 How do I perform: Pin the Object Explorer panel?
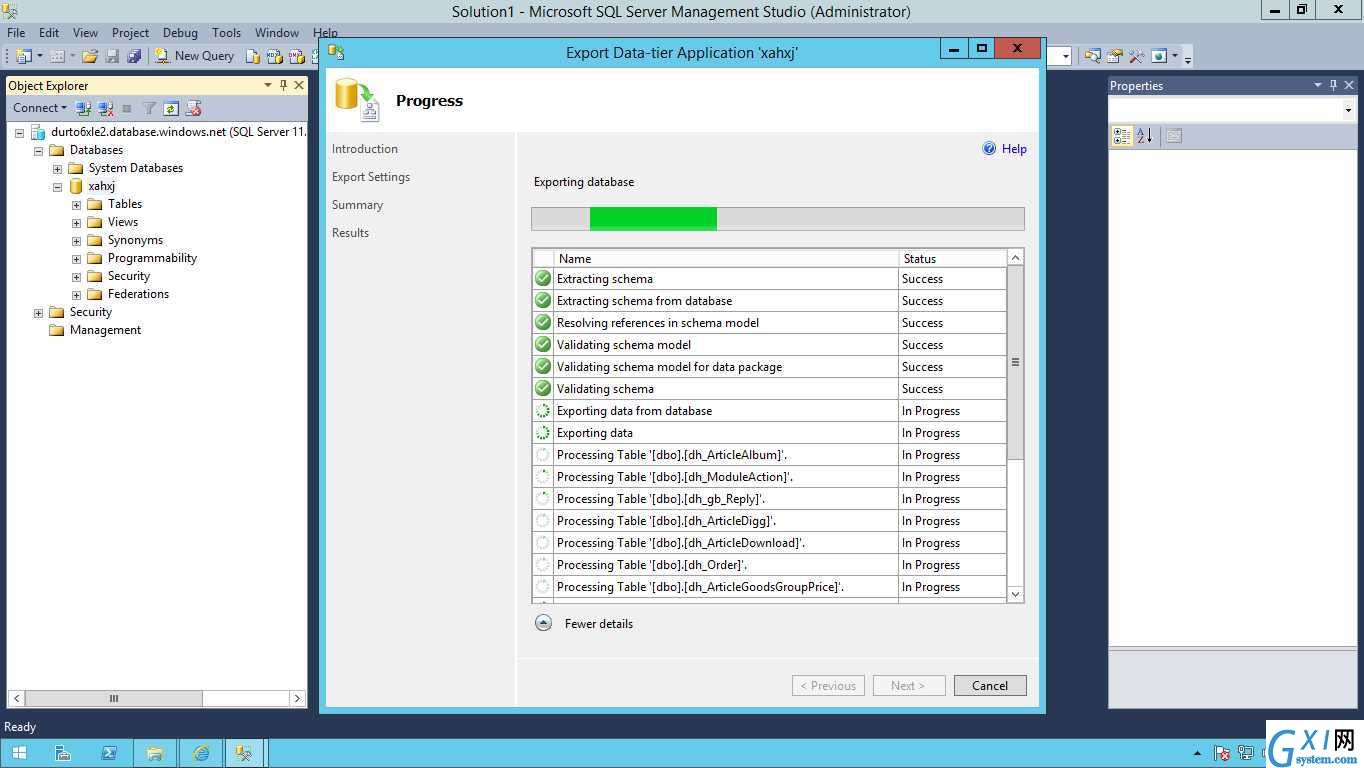(284, 86)
